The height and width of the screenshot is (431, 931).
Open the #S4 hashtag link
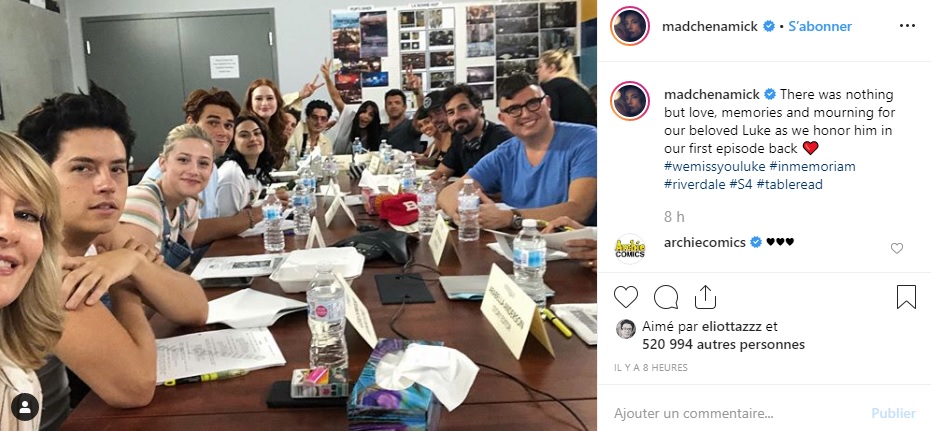click(740, 185)
